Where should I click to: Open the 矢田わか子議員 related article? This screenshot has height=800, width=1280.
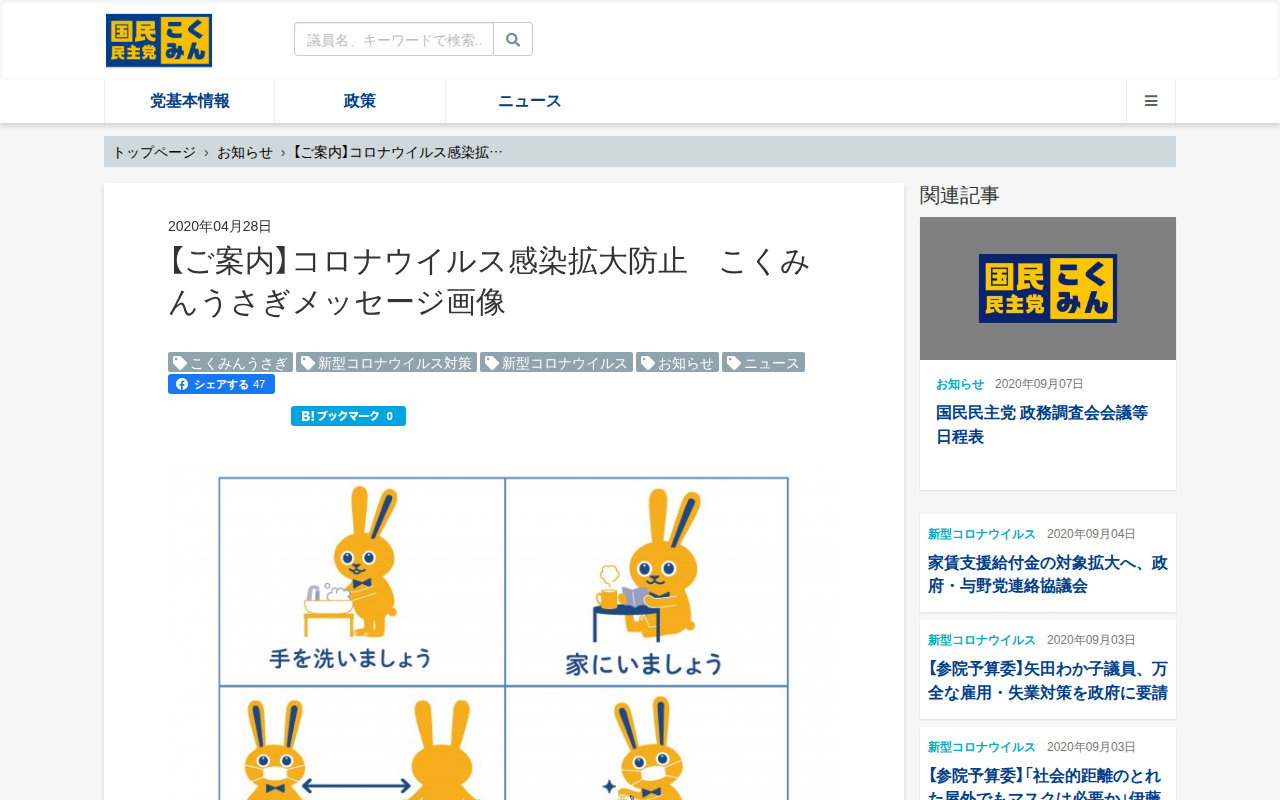coord(1048,681)
